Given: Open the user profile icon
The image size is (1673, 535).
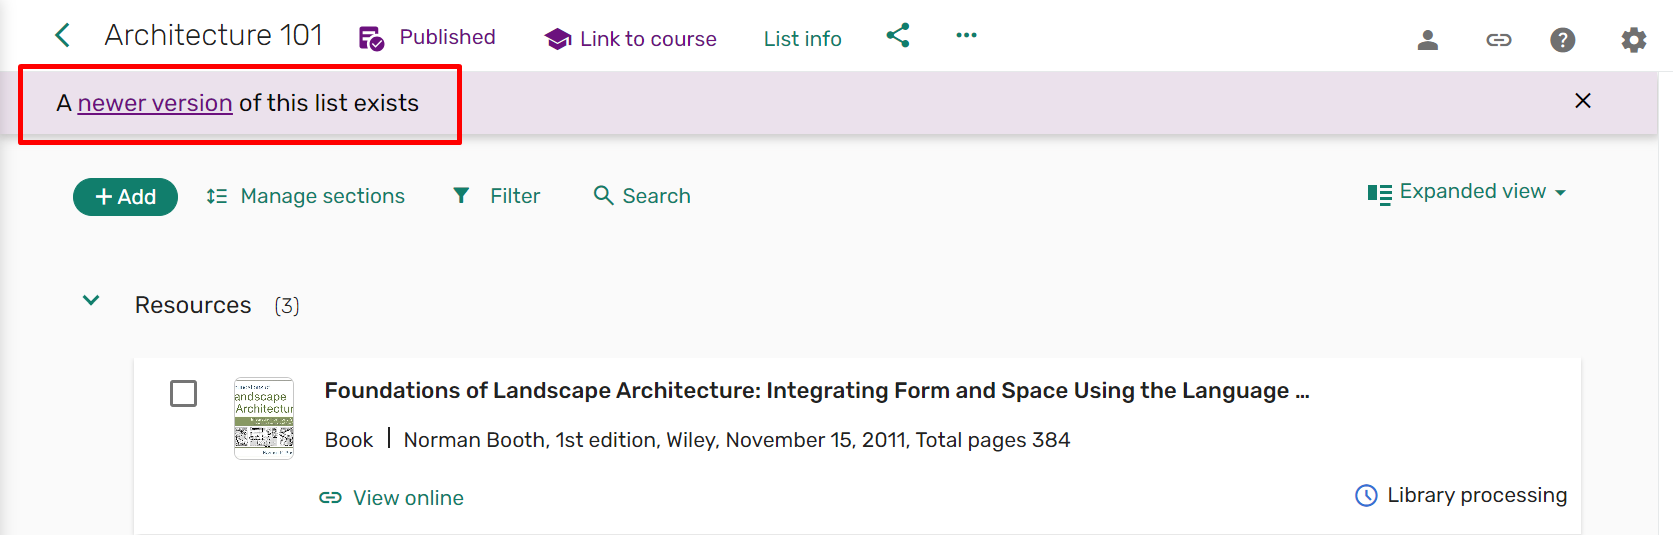Looking at the screenshot, I should (x=1428, y=40).
